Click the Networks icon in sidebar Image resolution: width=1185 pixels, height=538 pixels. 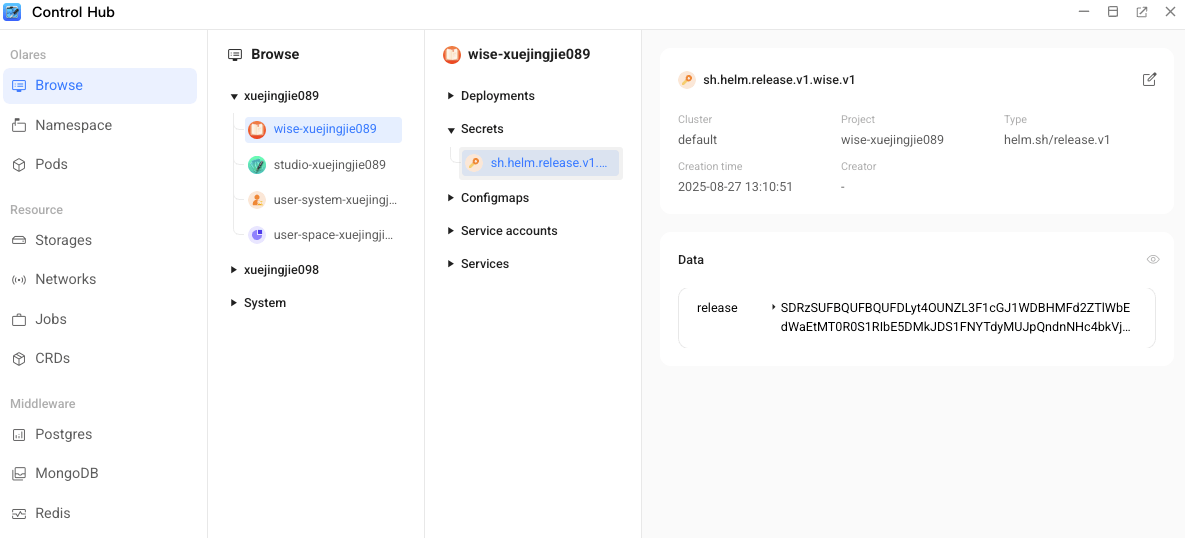(19, 280)
